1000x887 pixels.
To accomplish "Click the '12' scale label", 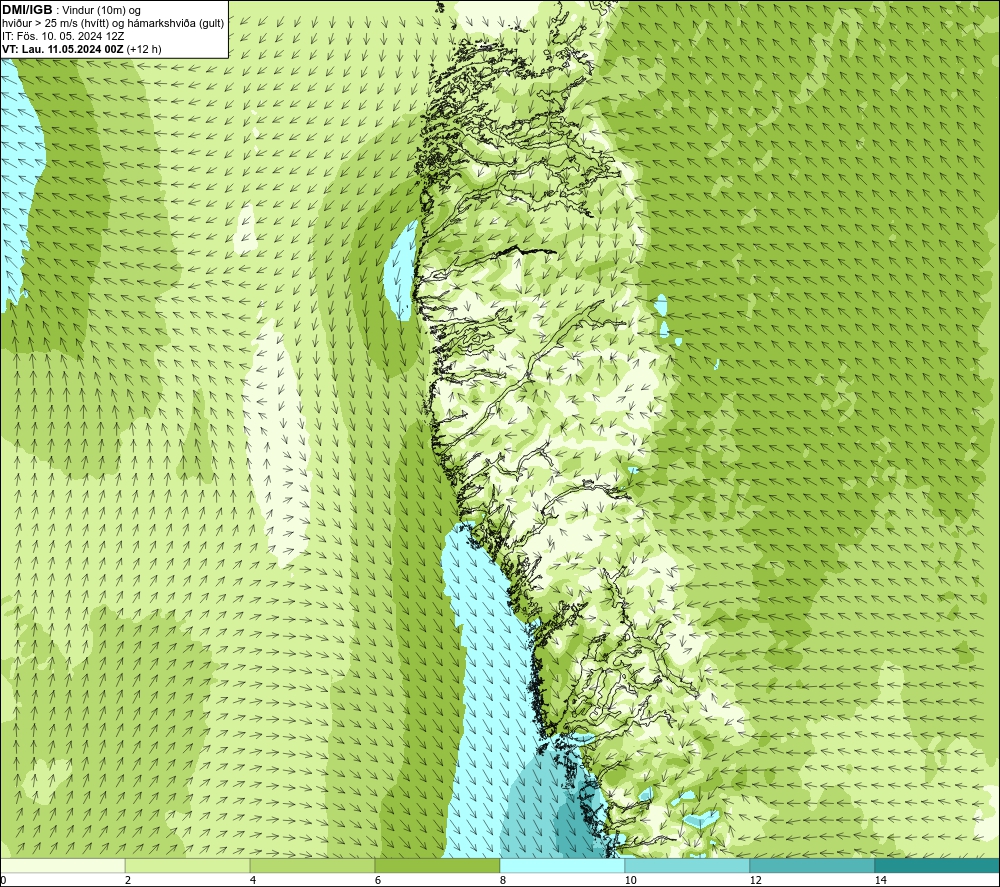I will (x=755, y=880).
